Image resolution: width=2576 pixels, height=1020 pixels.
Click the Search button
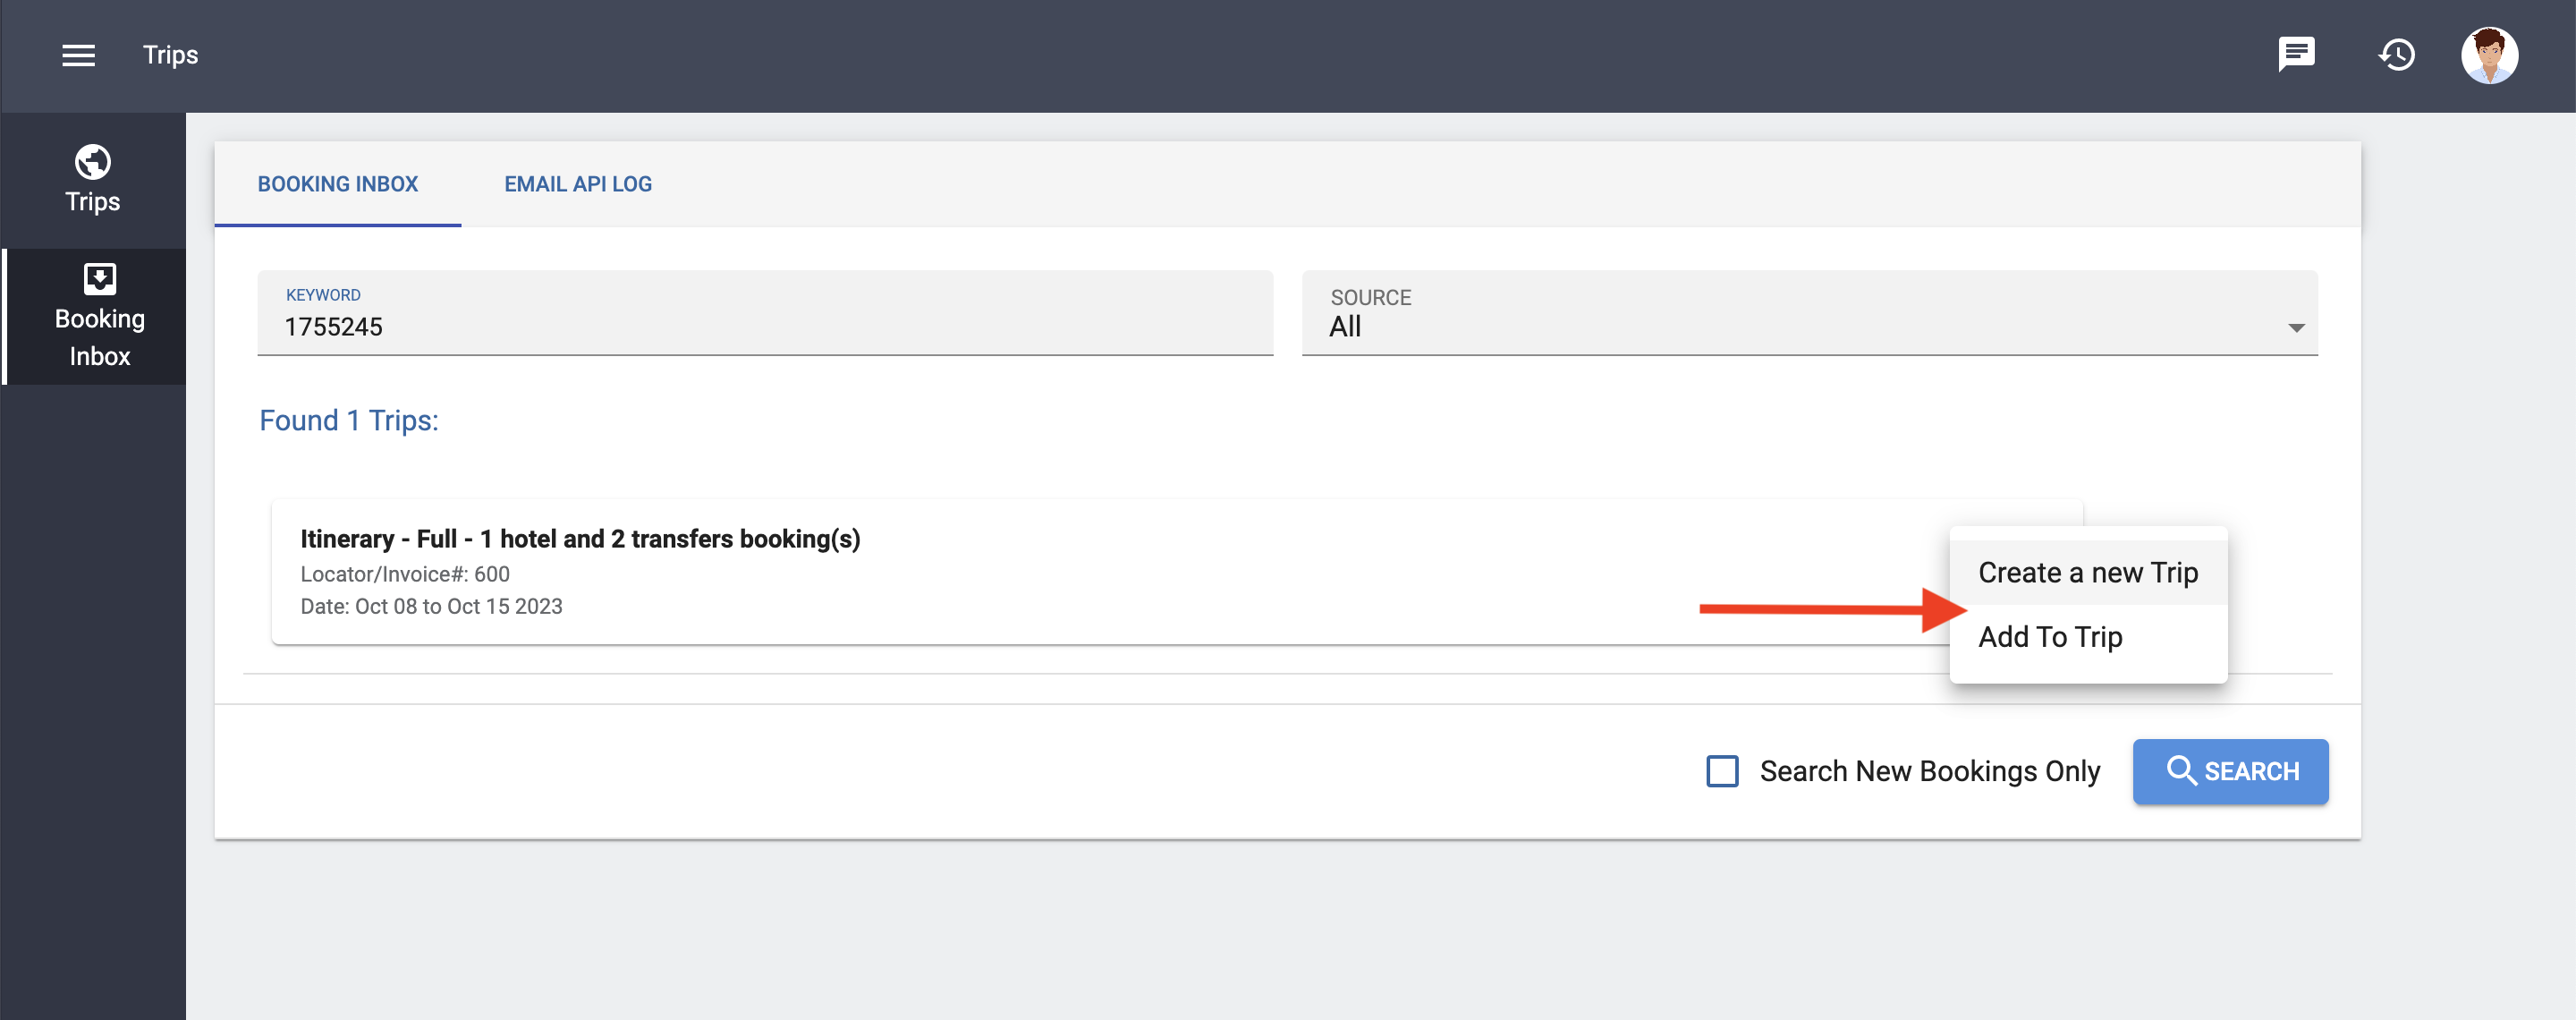click(x=2230, y=771)
